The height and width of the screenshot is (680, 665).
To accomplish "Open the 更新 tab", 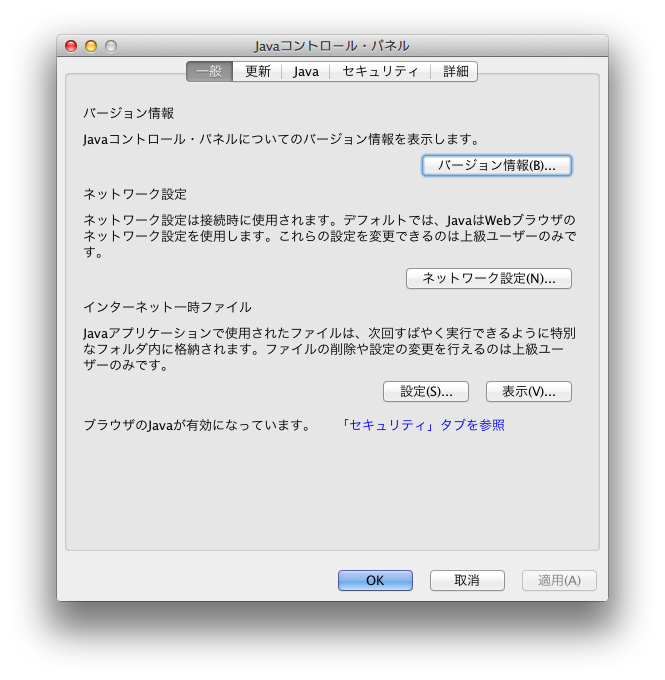I will coord(258,71).
